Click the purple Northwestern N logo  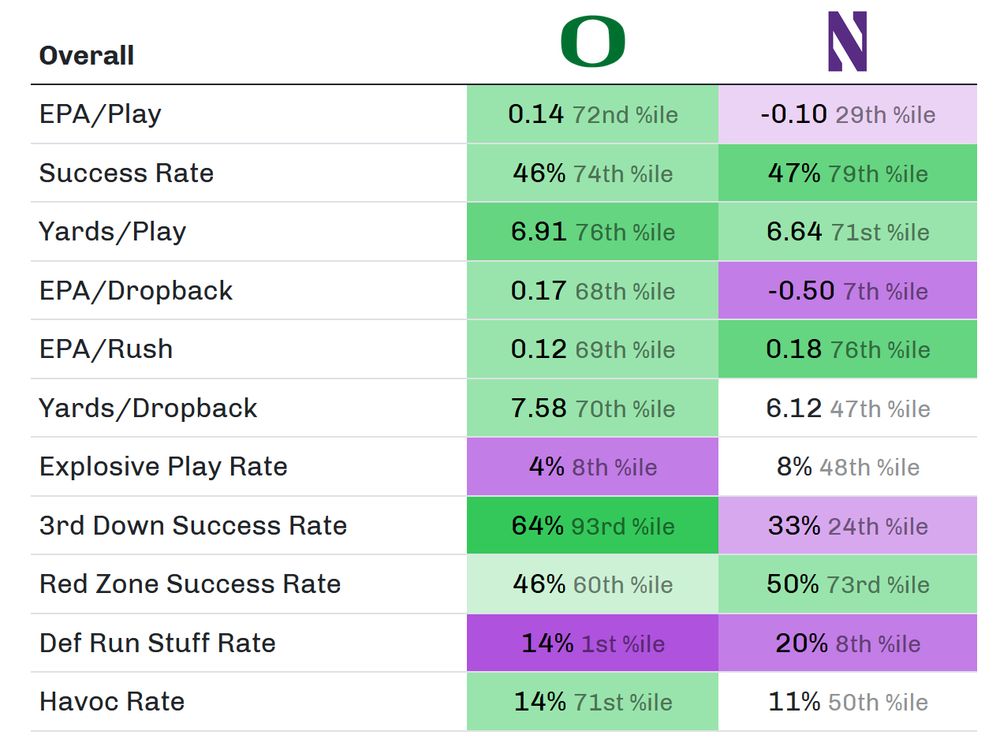click(x=847, y=43)
